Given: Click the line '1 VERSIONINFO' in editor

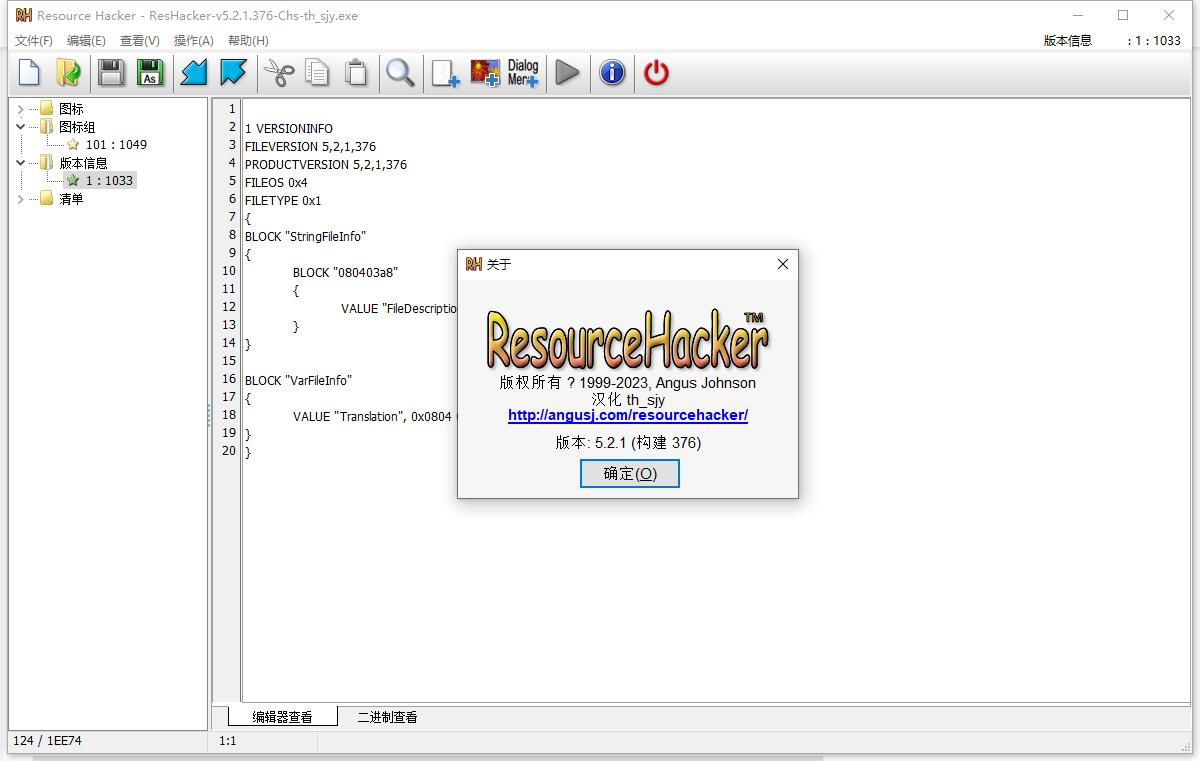Looking at the screenshot, I should pos(289,129).
